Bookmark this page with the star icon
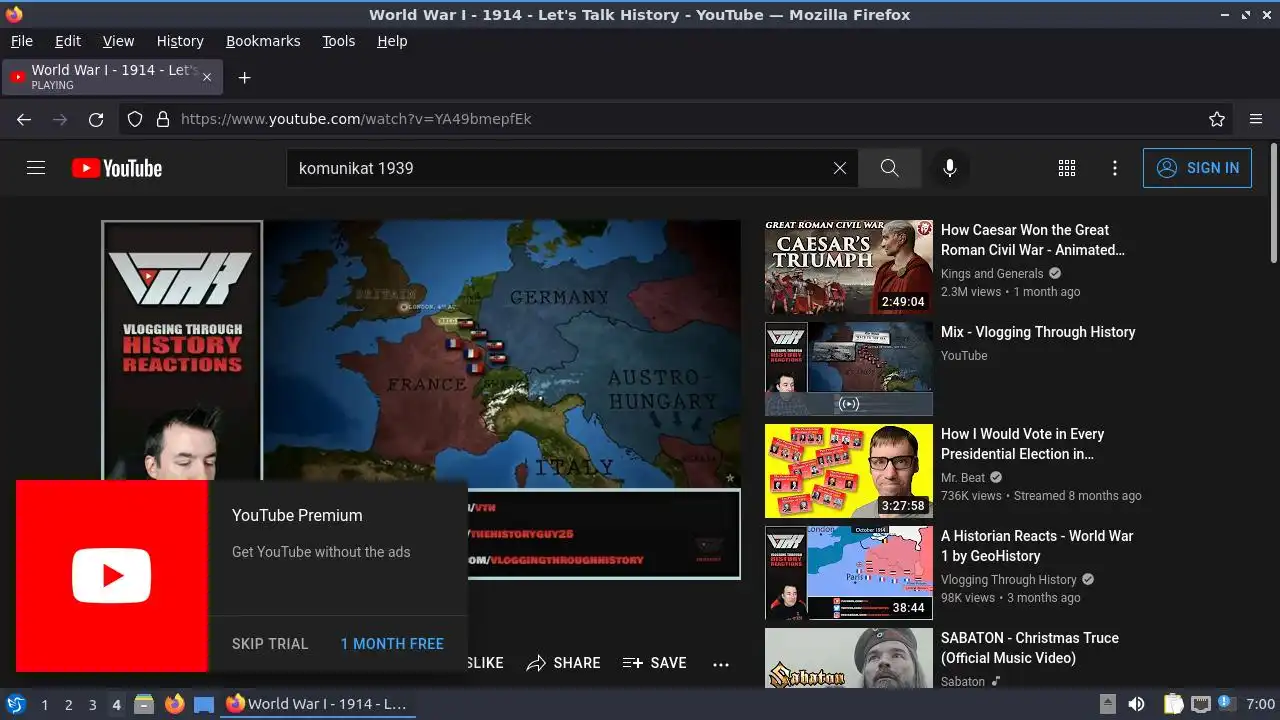Screen dimensions: 1280x720 point(1217,119)
